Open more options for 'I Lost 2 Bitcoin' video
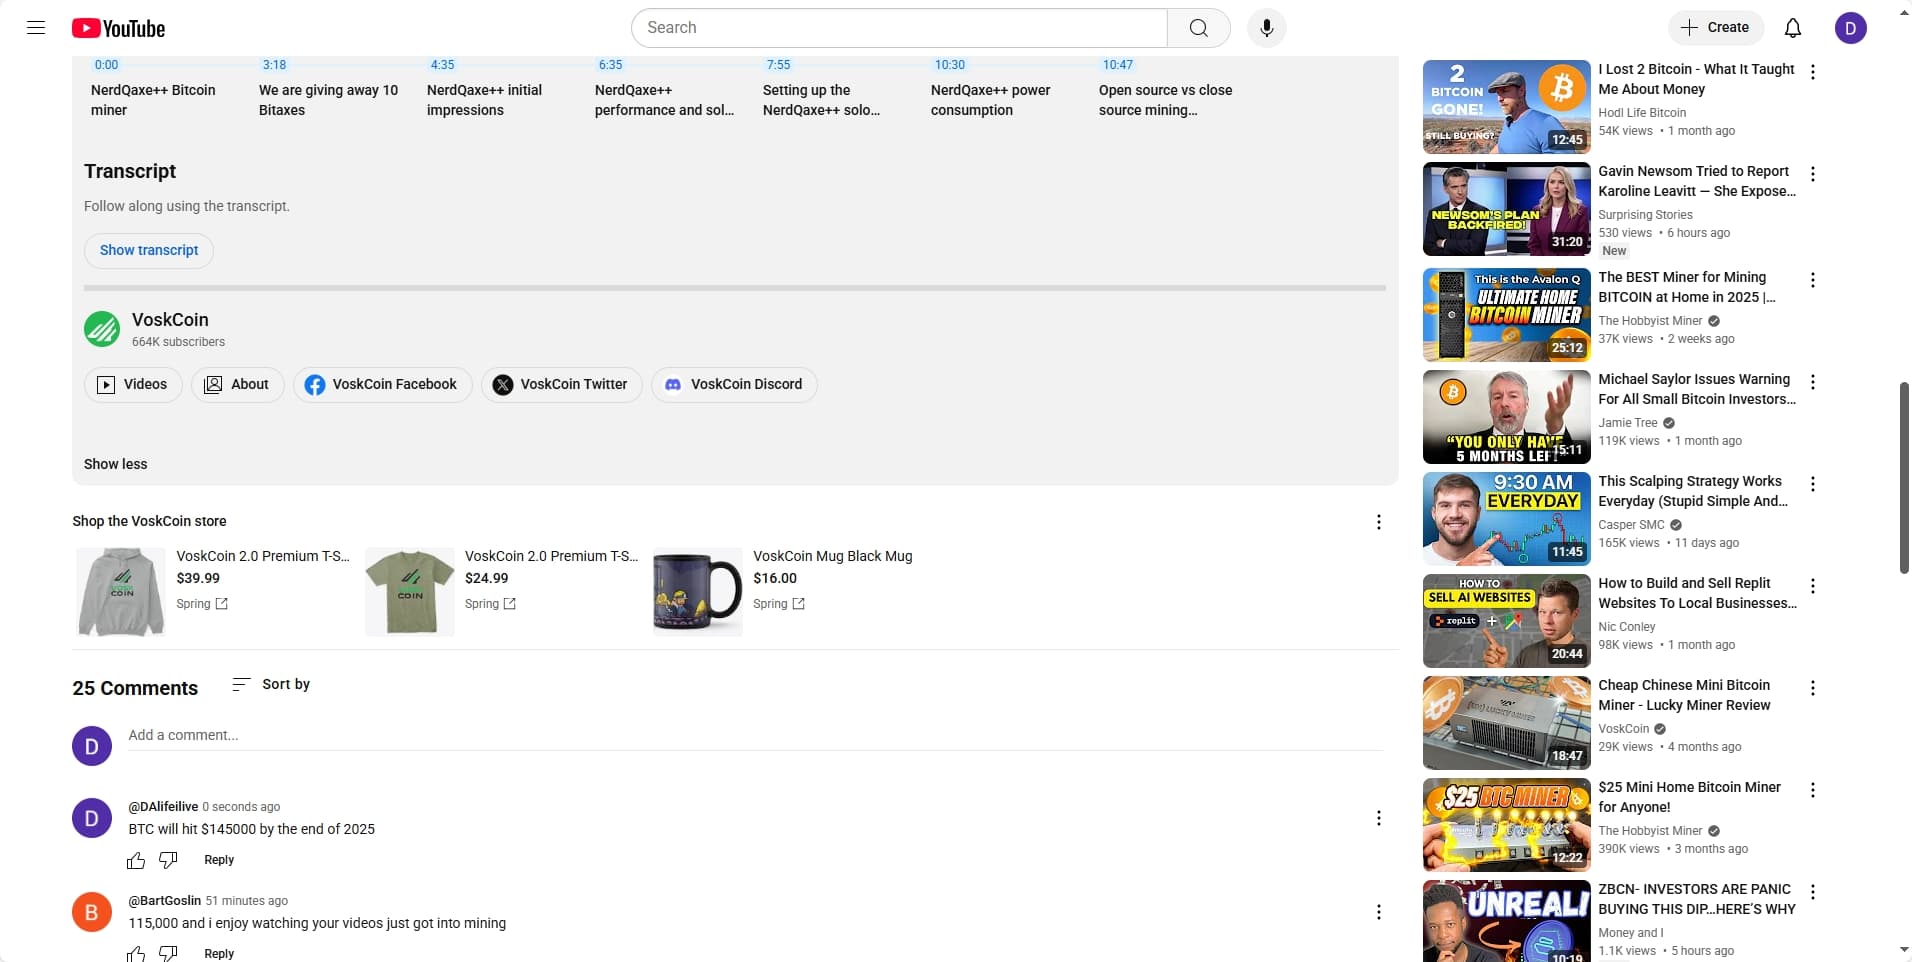This screenshot has width=1912, height=962. click(x=1812, y=71)
